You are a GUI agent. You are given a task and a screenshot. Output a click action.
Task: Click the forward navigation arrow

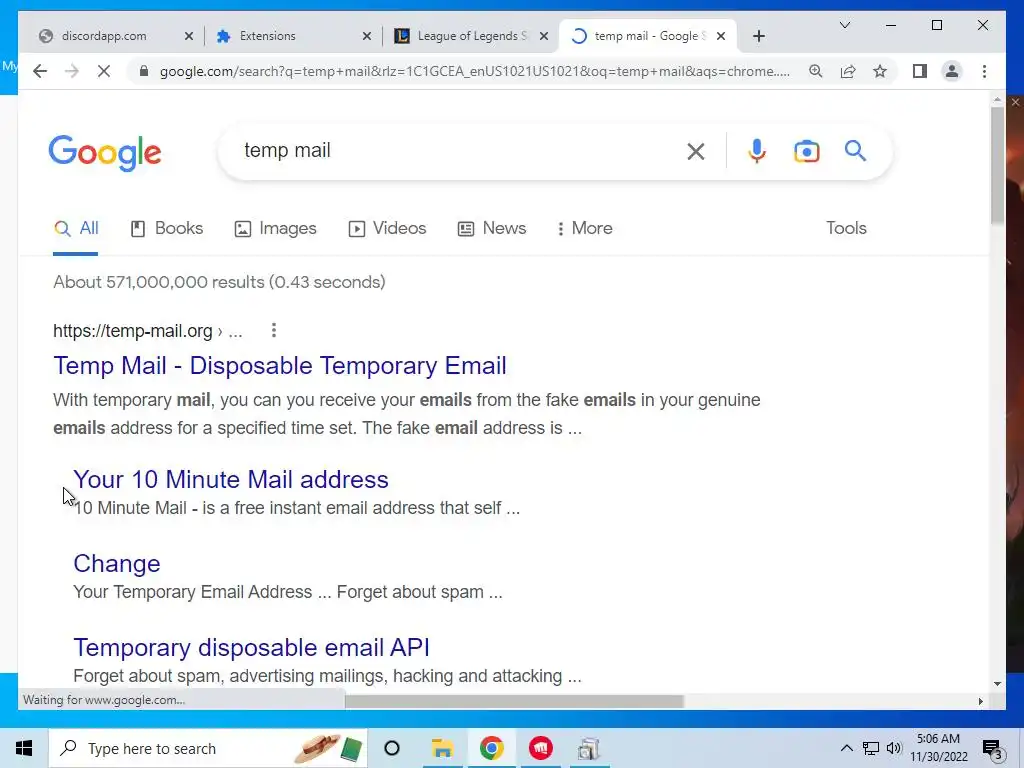[x=72, y=71]
